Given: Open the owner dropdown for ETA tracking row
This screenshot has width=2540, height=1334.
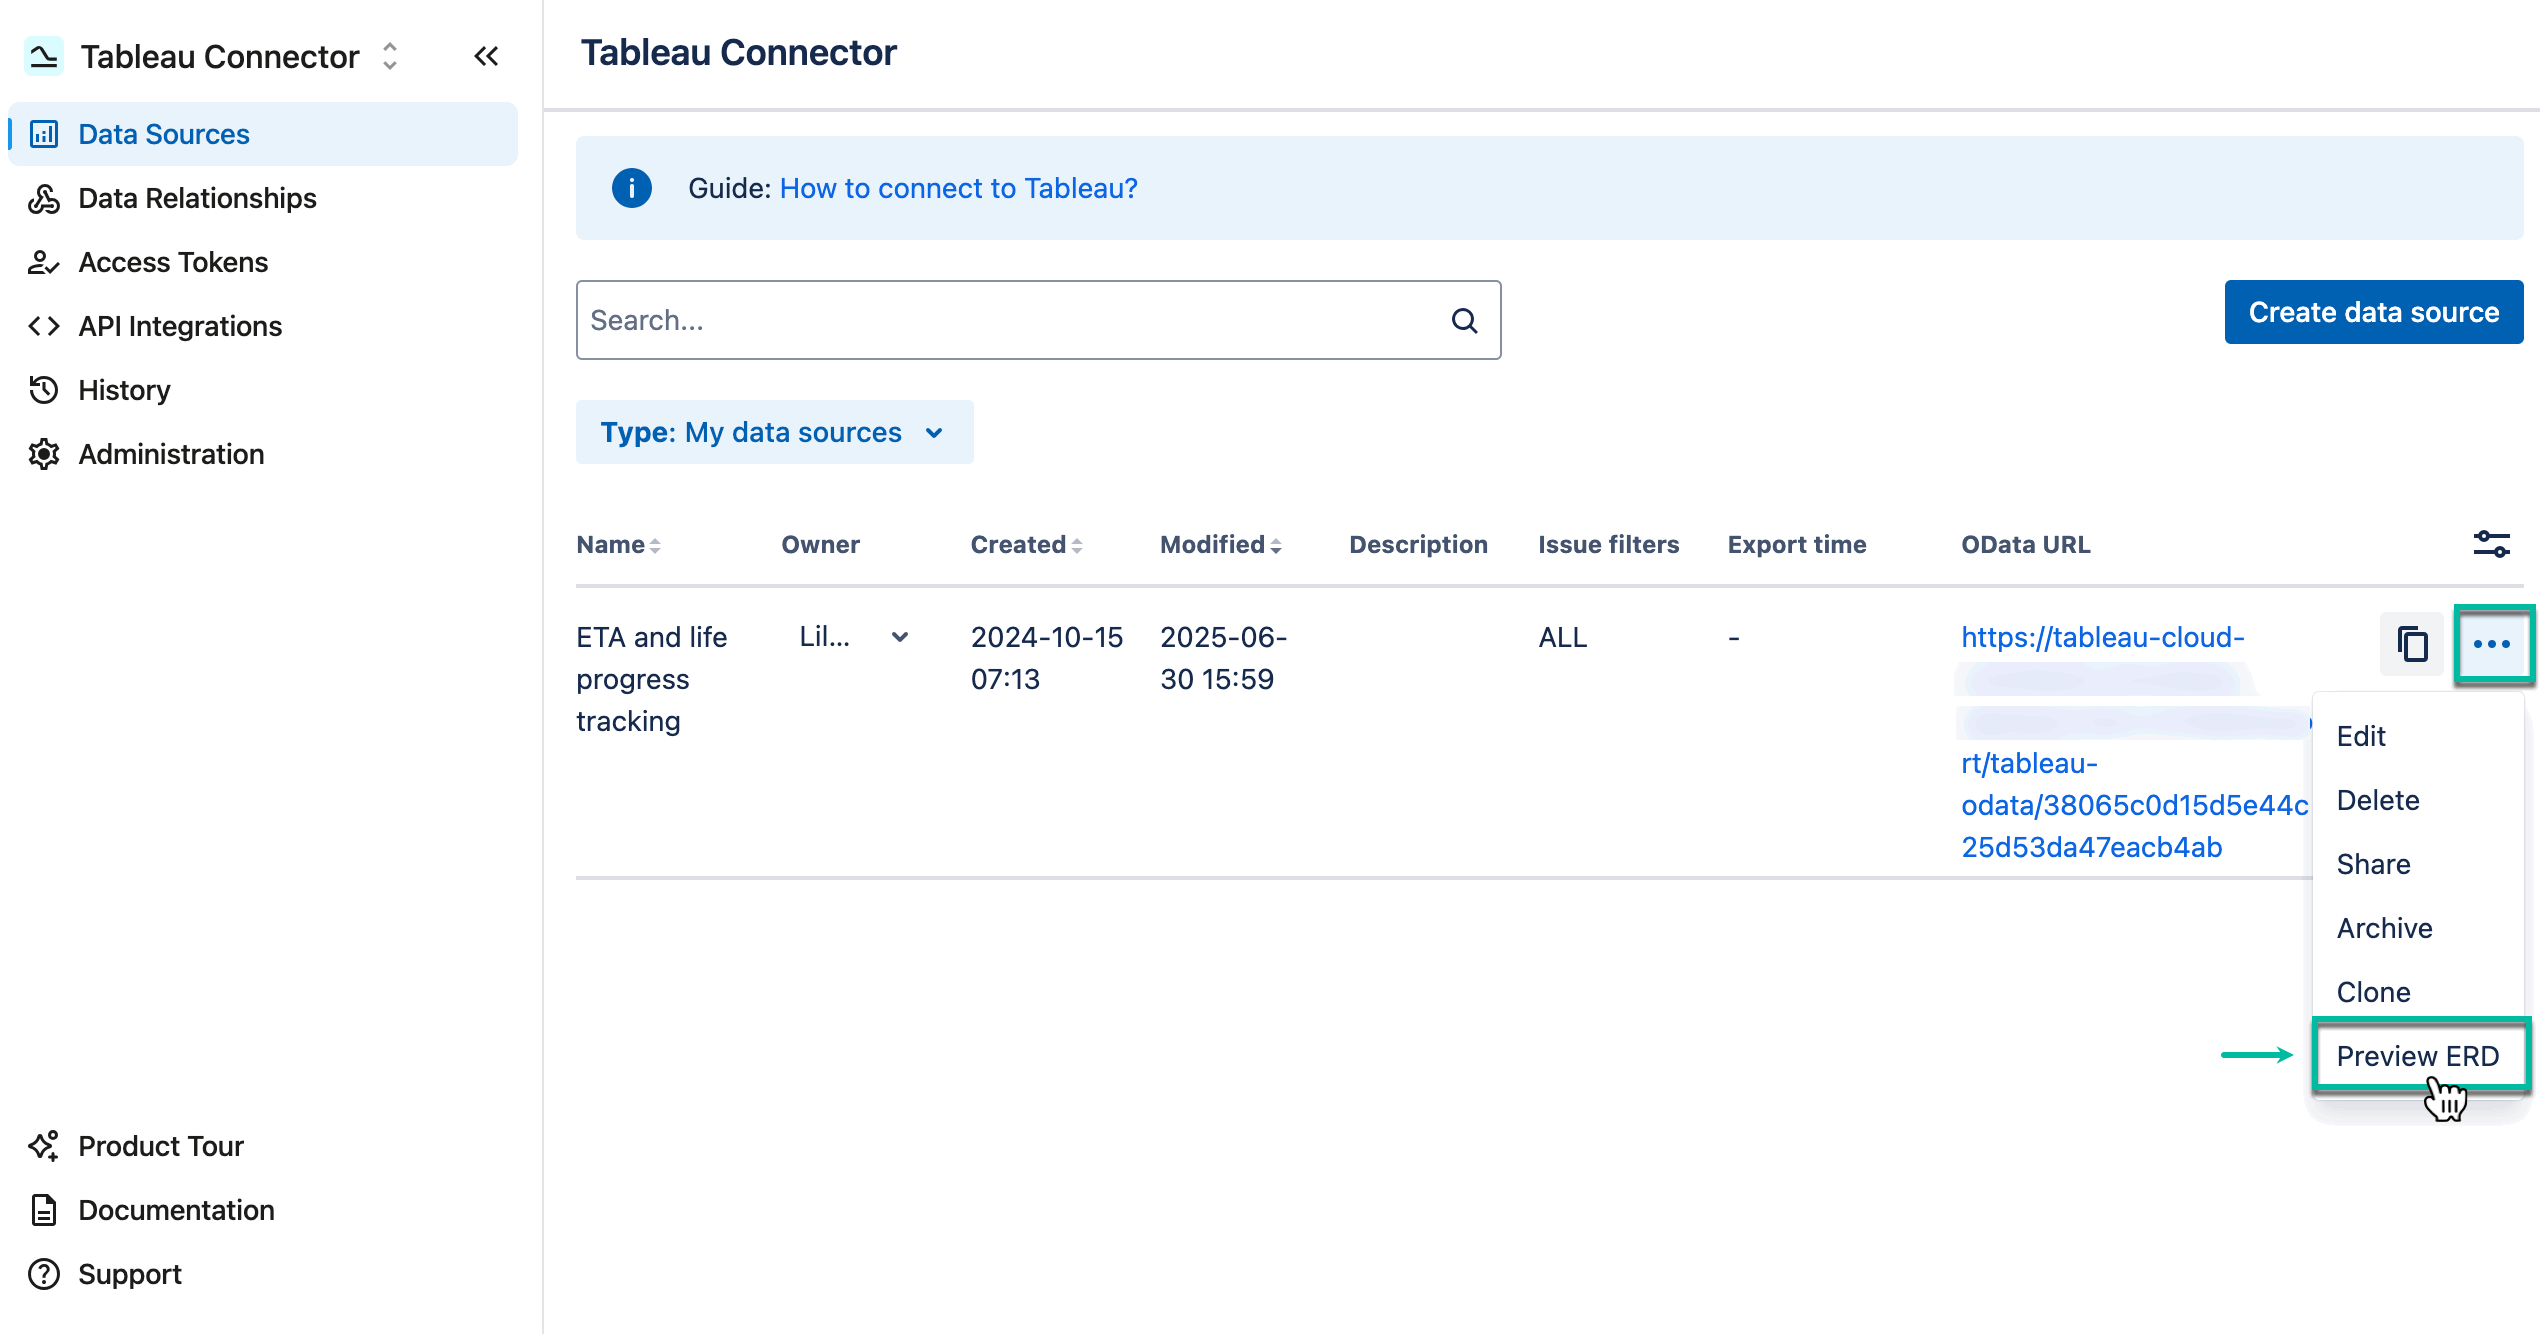Looking at the screenshot, I should 901,637.
